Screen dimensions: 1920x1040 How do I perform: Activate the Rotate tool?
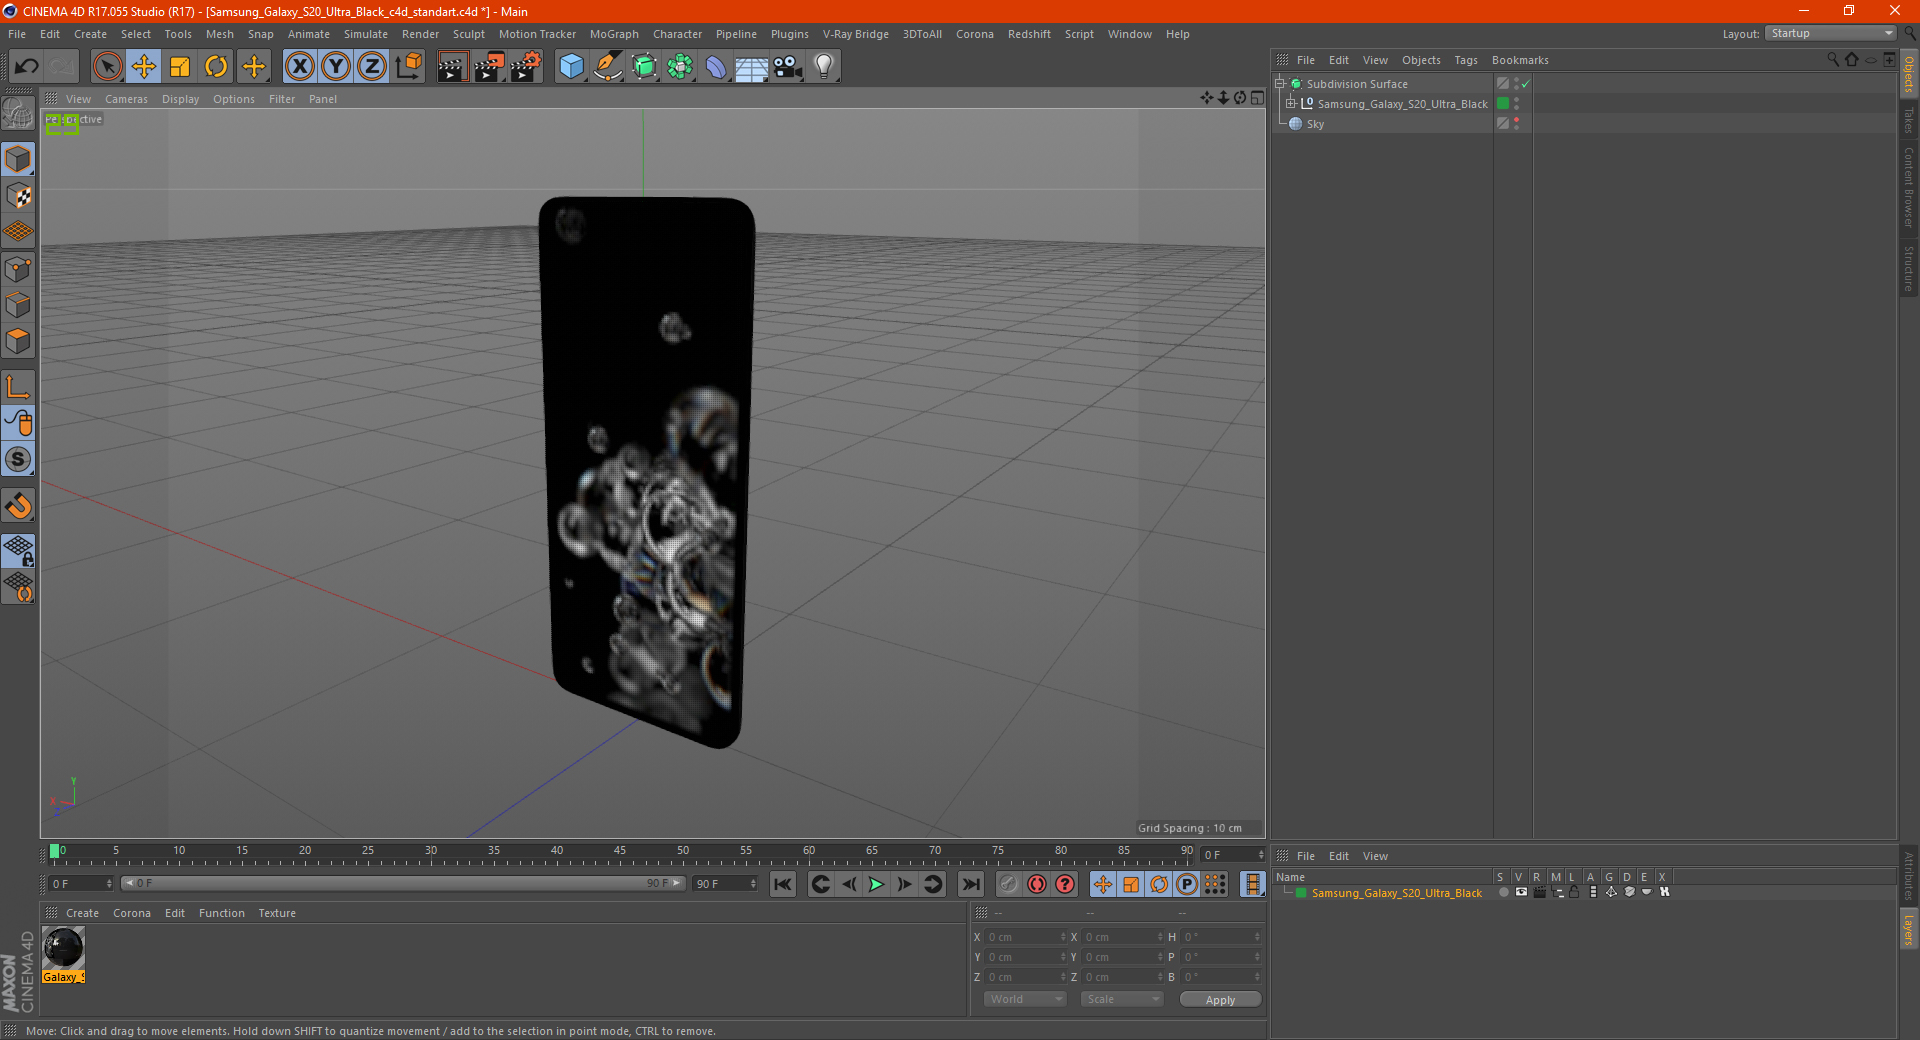point(216,67)
